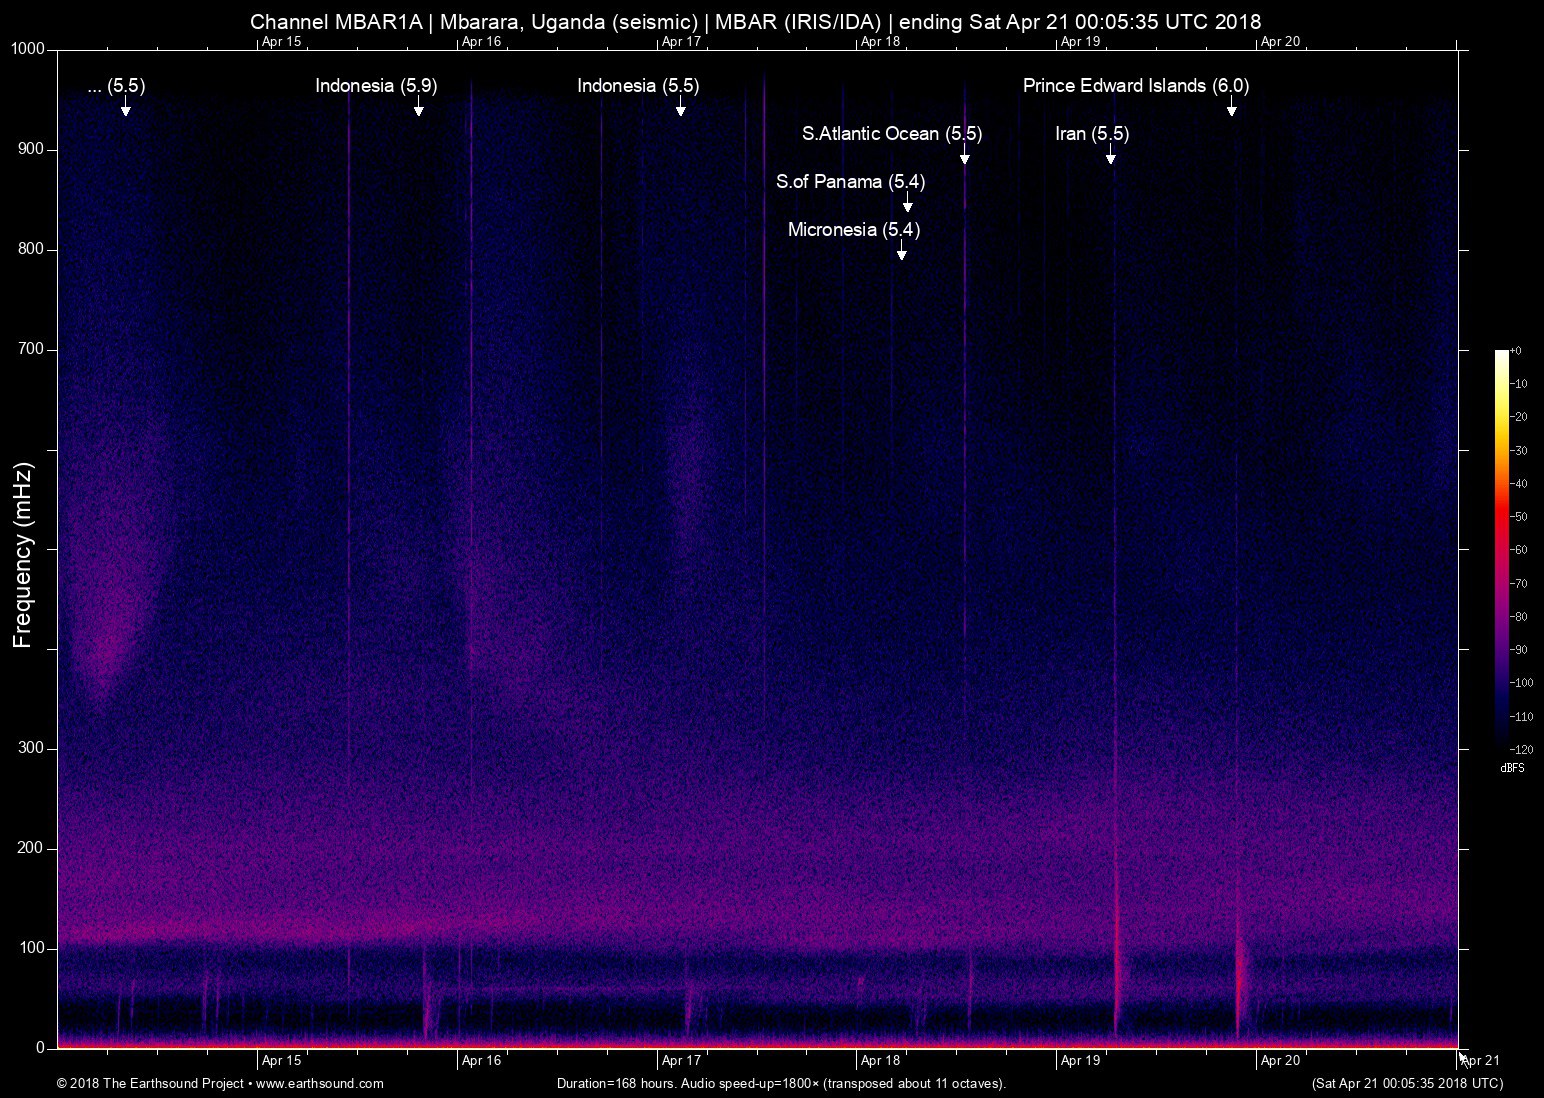Click the arrow below S.of Panama (5.4)
The width and height of the screenshot is (1544, 1098).
click(x=907, y=204)
